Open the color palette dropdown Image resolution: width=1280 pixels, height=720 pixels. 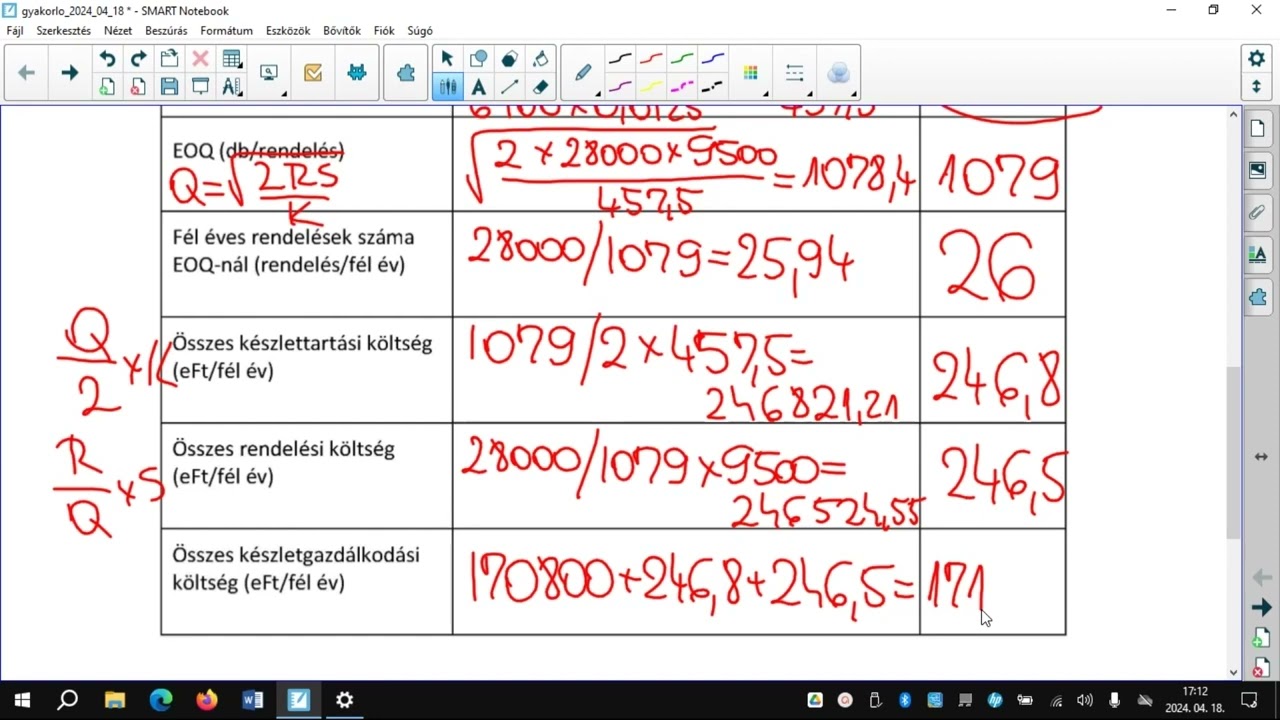pyautogui.click(x=752, y=73)
